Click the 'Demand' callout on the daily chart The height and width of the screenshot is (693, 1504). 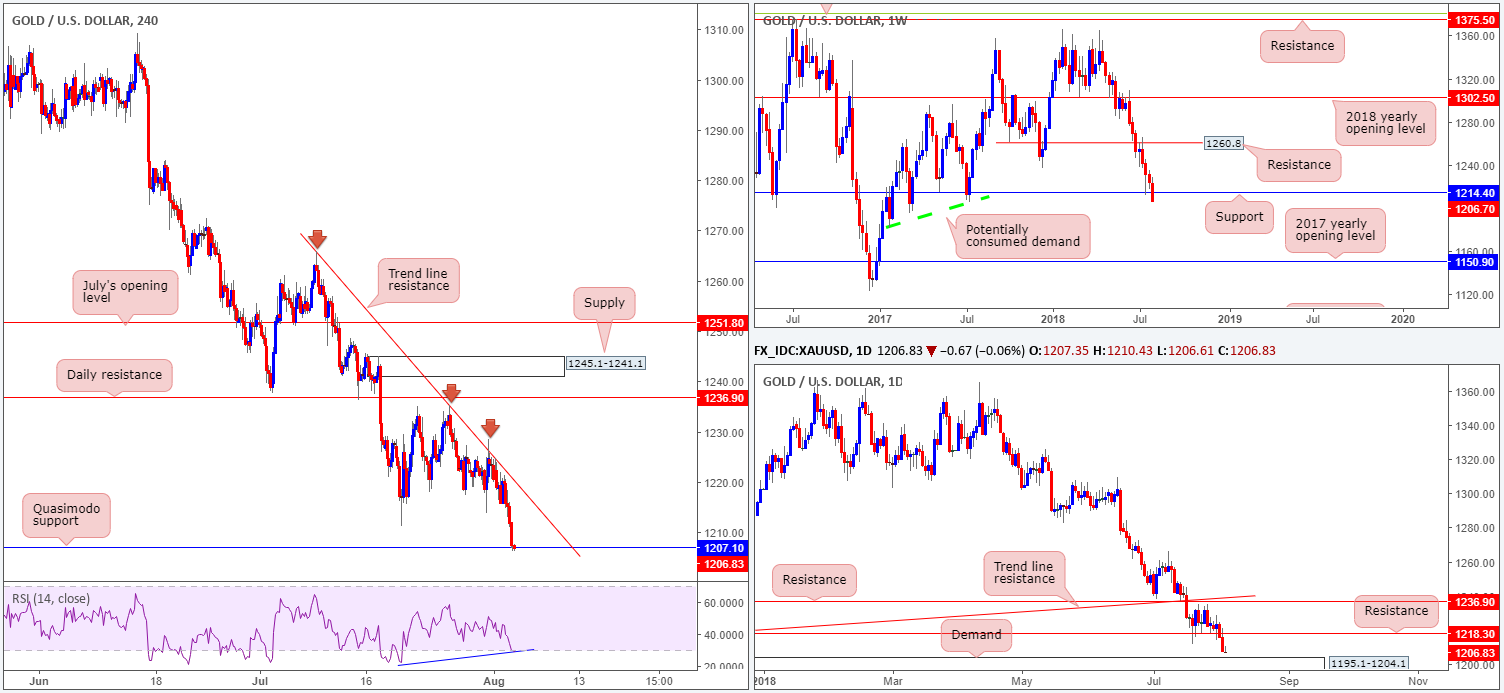click(x=976, y=634)
